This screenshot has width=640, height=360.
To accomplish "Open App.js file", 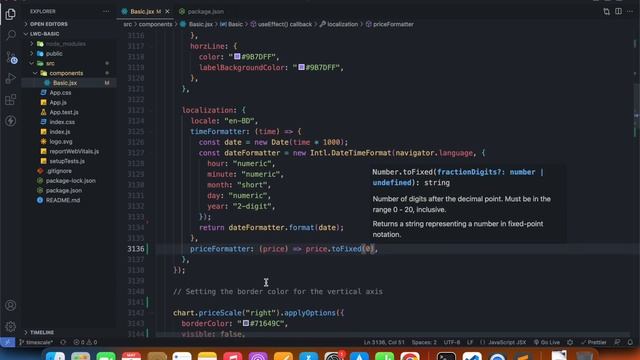I will [x=58, y=102].
